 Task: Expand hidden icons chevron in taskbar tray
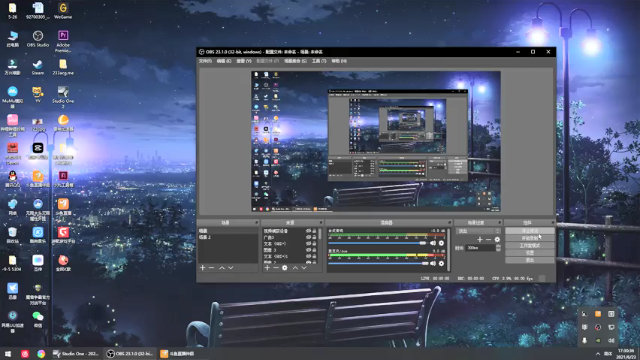[x=598, y=353]
